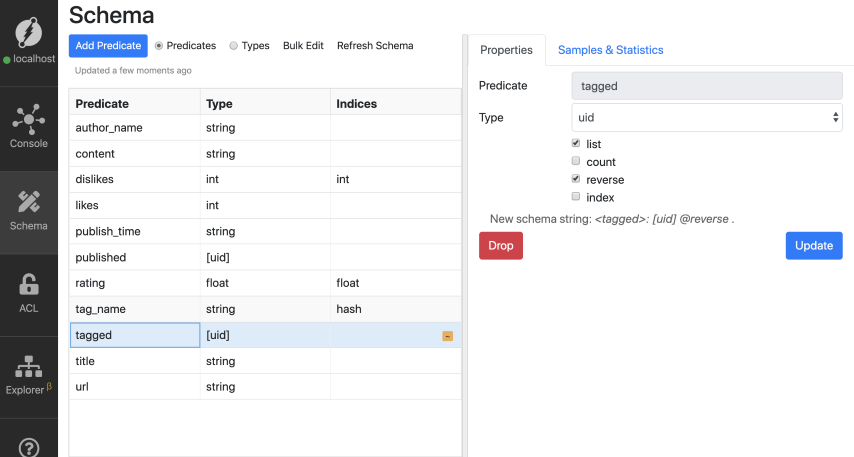Click the help question mark icon
The height and width of the screenshot is (457, 854).
[x=29, y=447]
